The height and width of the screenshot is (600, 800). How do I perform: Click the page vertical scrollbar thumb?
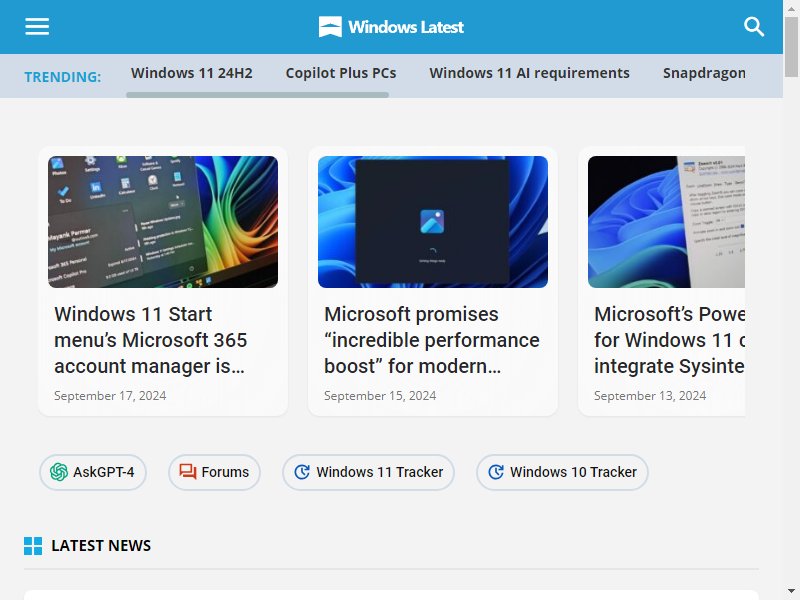coord(791,47)
